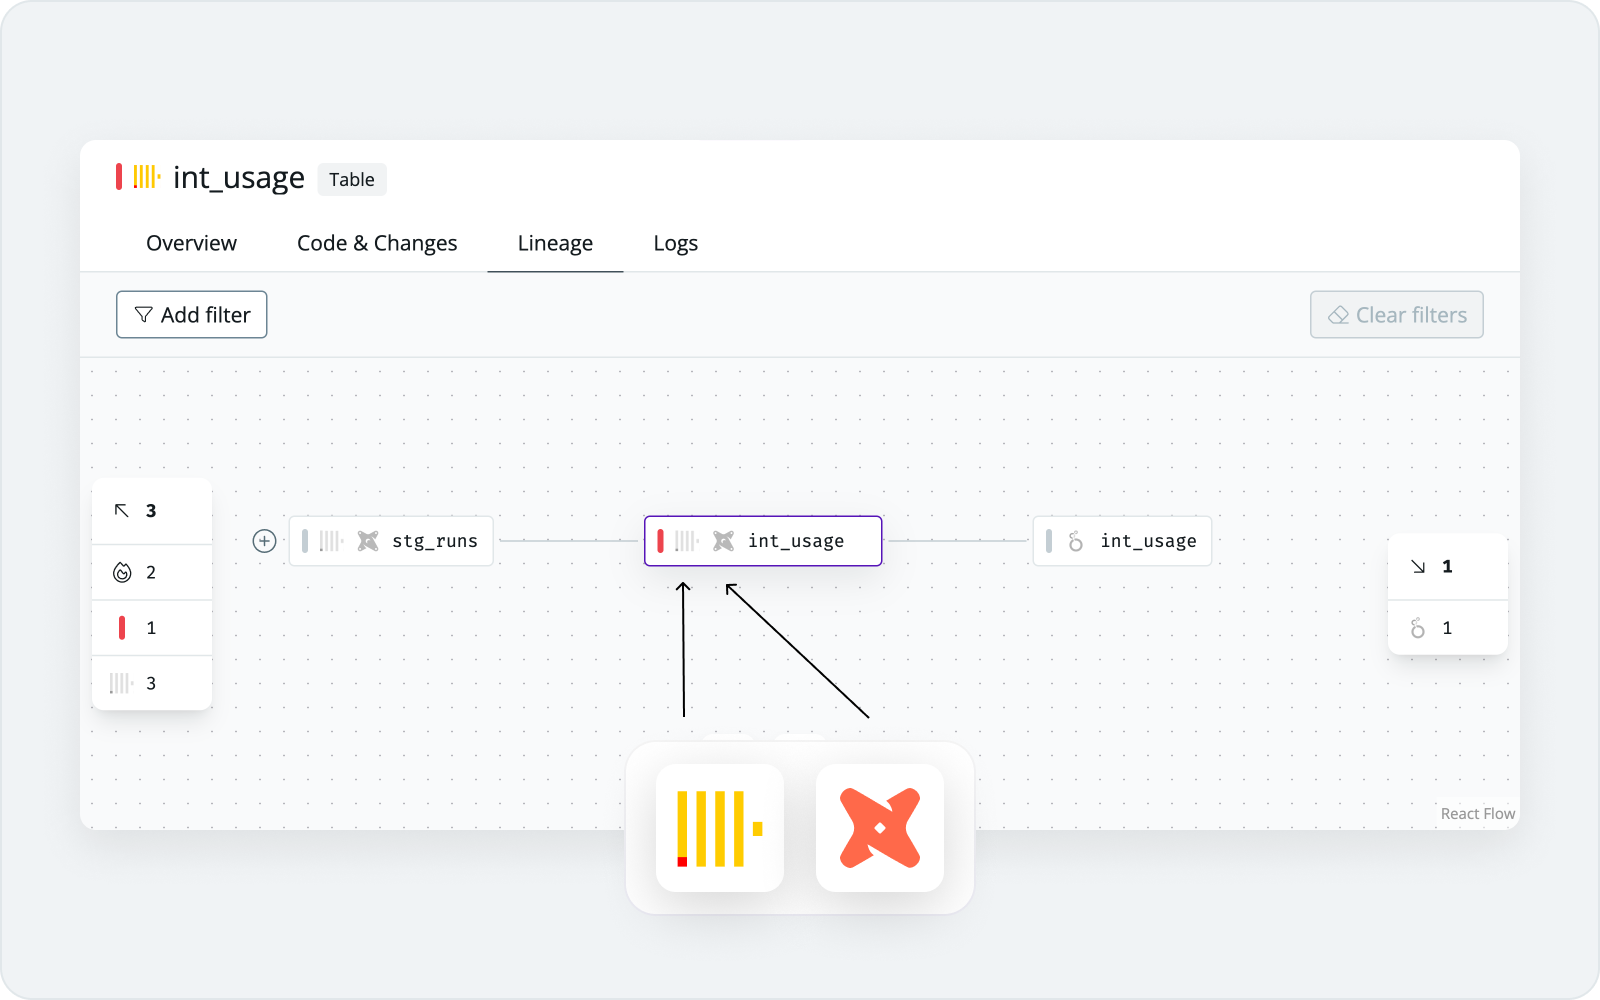Click the filter funnel icon in Add filter
The height and width of the screenshot is (1000, 1600).
[x=143, y=315]
